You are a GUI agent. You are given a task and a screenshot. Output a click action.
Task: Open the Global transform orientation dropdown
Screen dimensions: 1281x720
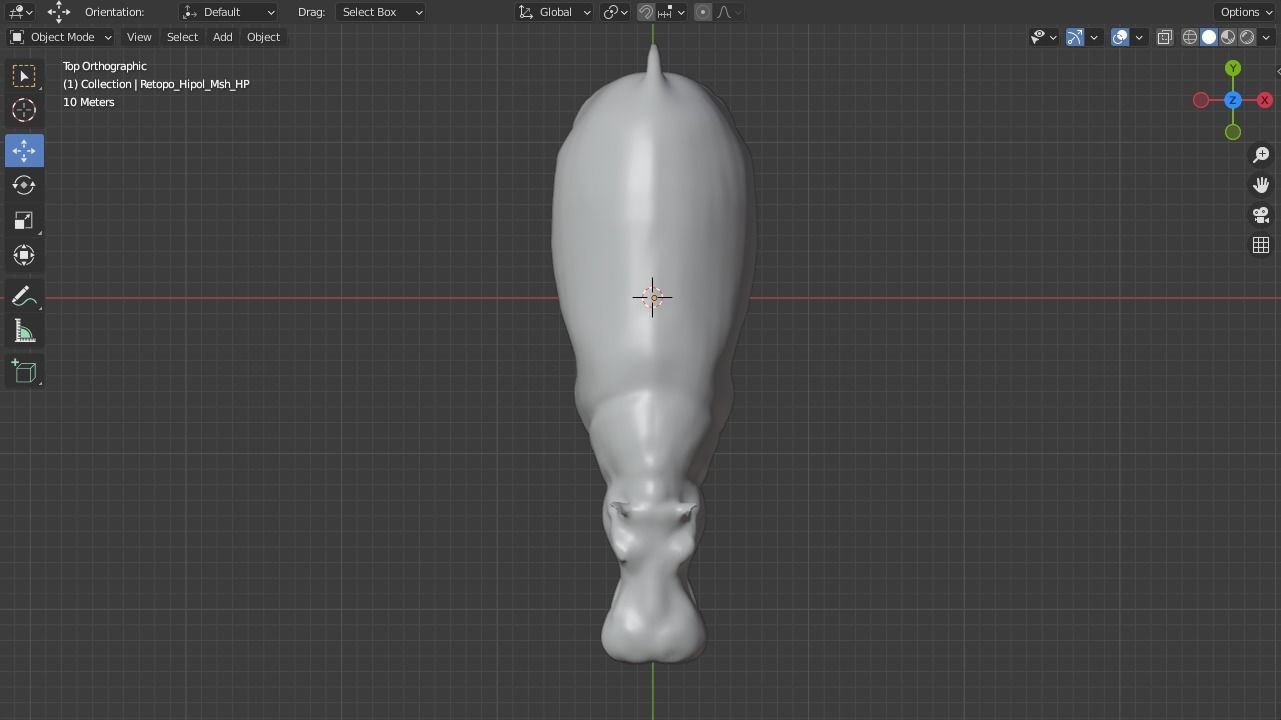click(555, 12)
